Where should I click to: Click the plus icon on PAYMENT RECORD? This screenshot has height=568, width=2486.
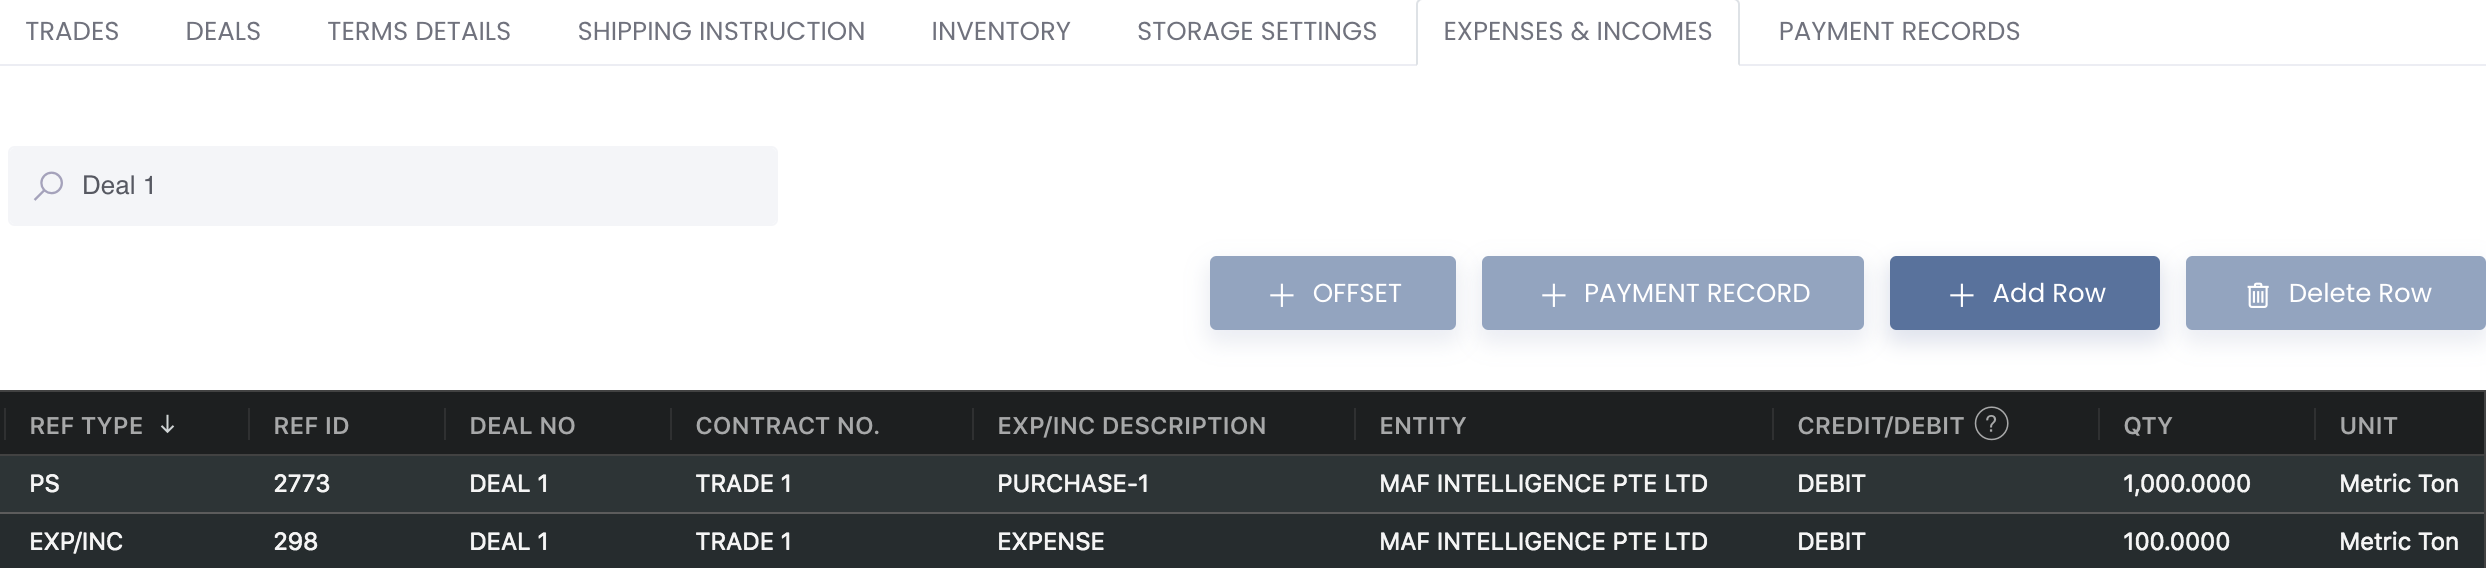1553,295
